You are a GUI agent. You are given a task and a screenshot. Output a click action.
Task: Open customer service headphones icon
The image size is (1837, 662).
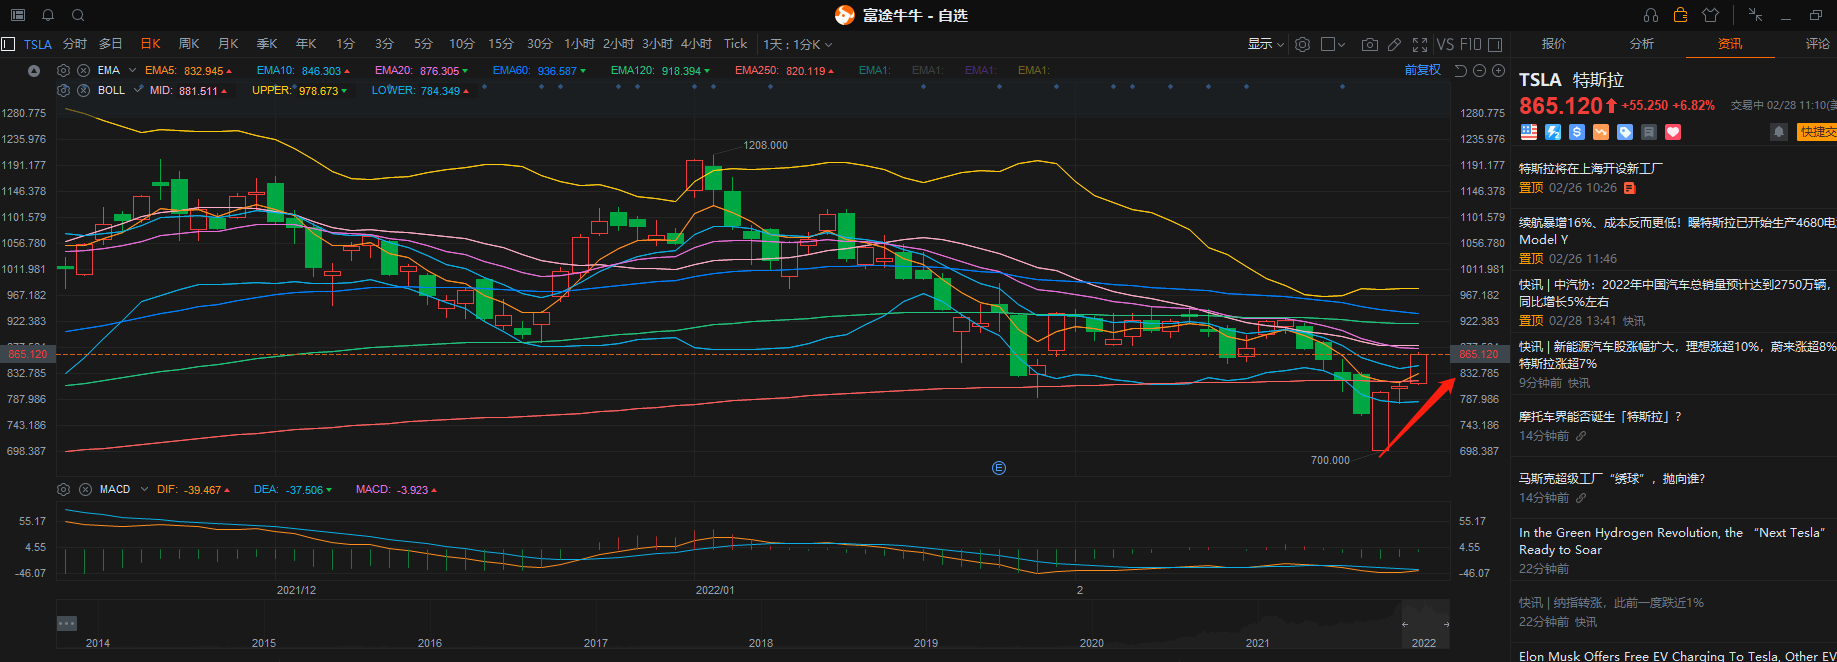tap(1651, 15)
